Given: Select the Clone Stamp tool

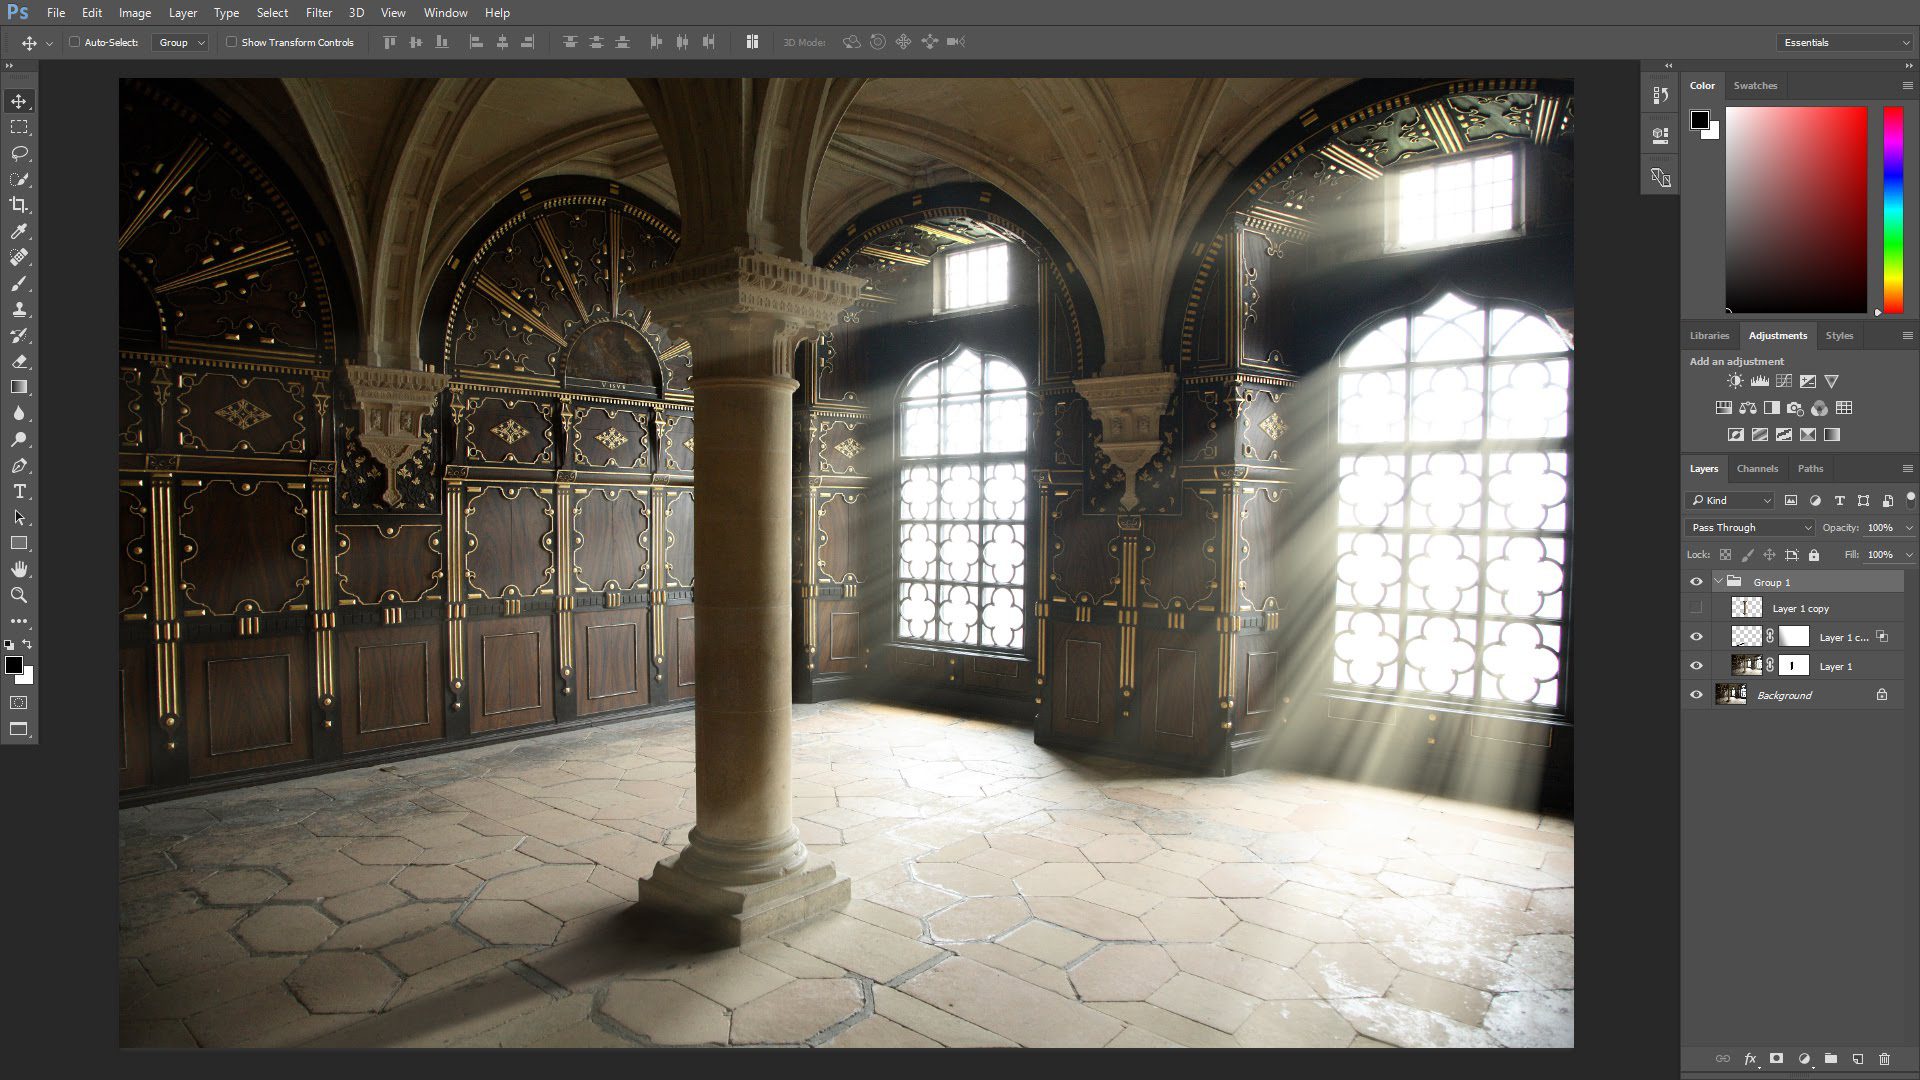Looking at the screenshot, I should [19, 309].
